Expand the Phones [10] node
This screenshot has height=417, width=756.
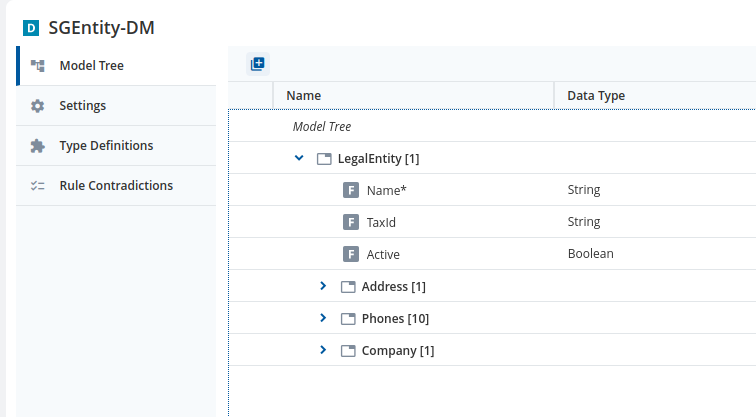(x=323, y=318)
